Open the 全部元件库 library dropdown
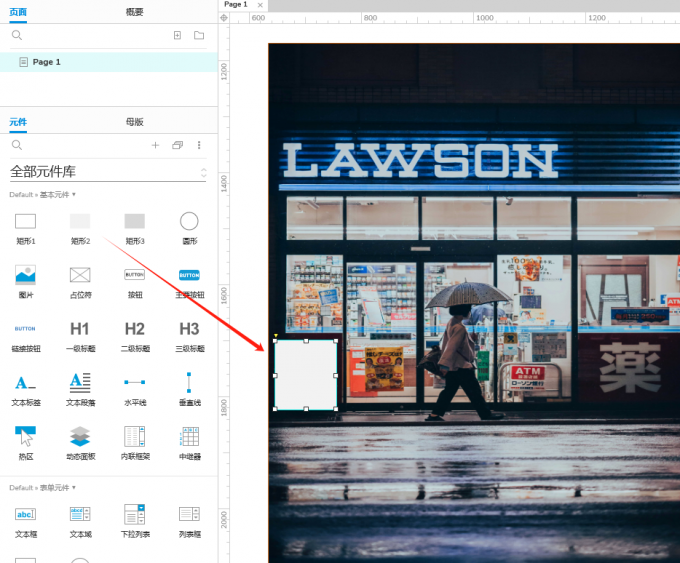 108,171
